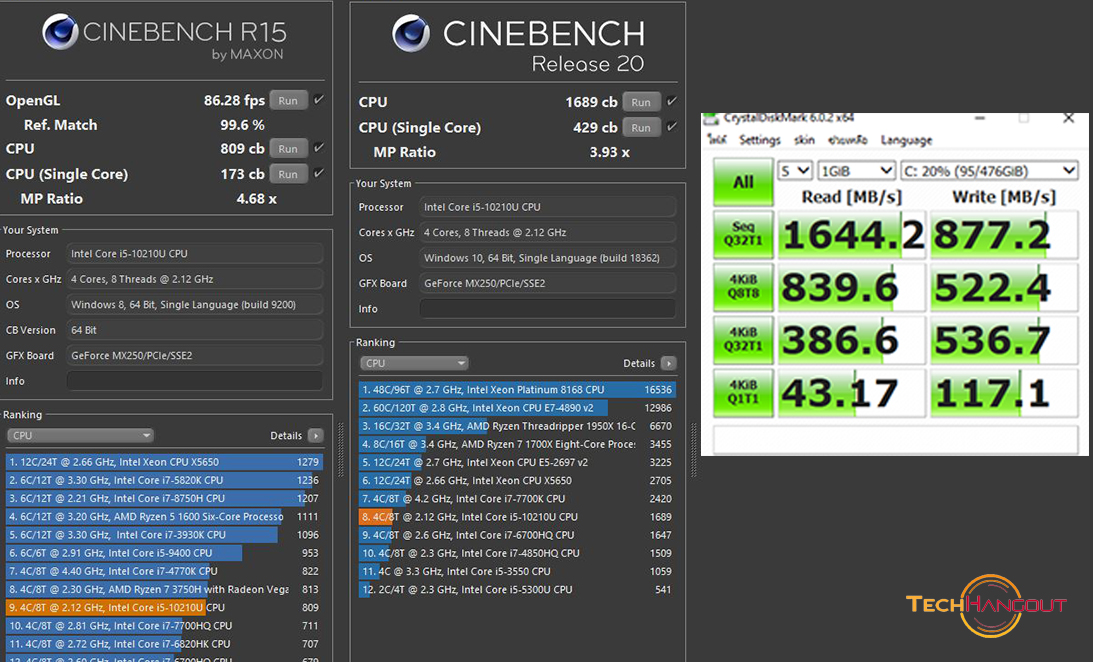Run the CPU test in Cinebench R20
This screenshot has width=1093, height=662.
point(641,102)
